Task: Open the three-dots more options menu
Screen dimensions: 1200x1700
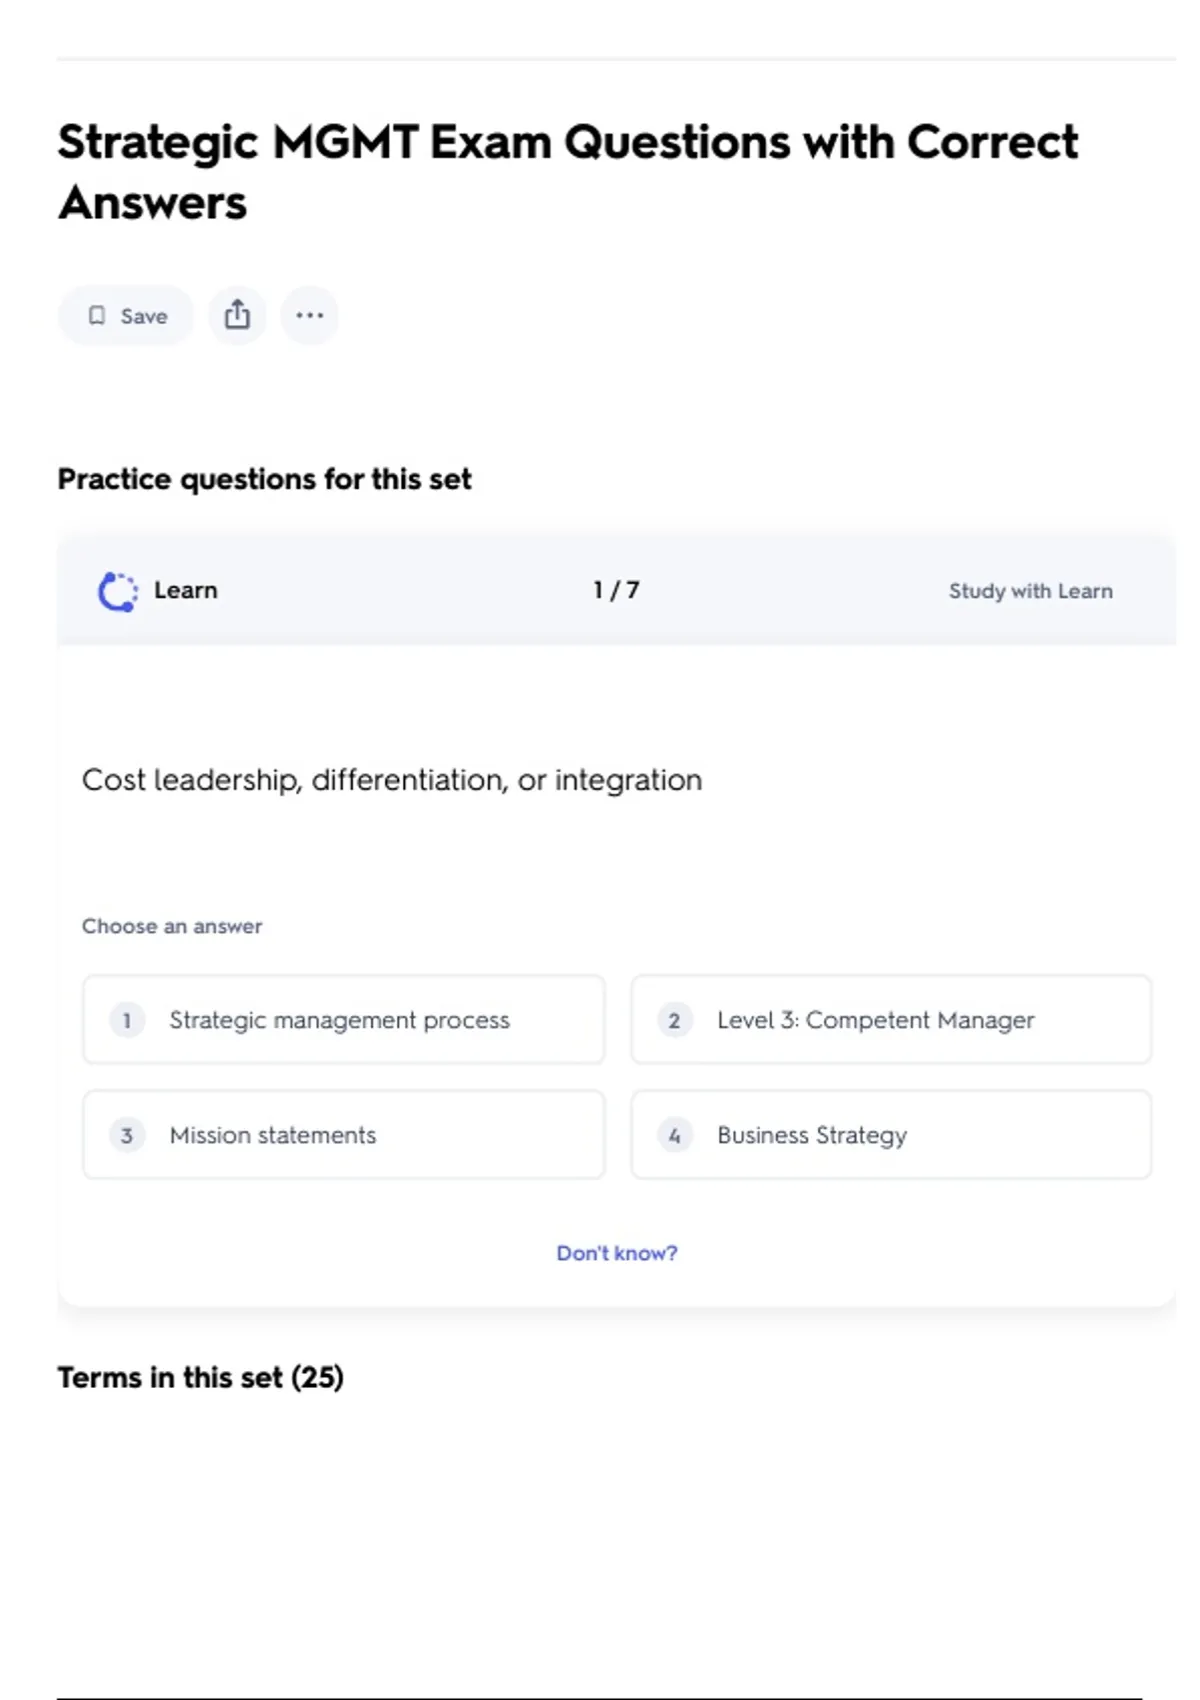Action: click(x=309, y=316)
